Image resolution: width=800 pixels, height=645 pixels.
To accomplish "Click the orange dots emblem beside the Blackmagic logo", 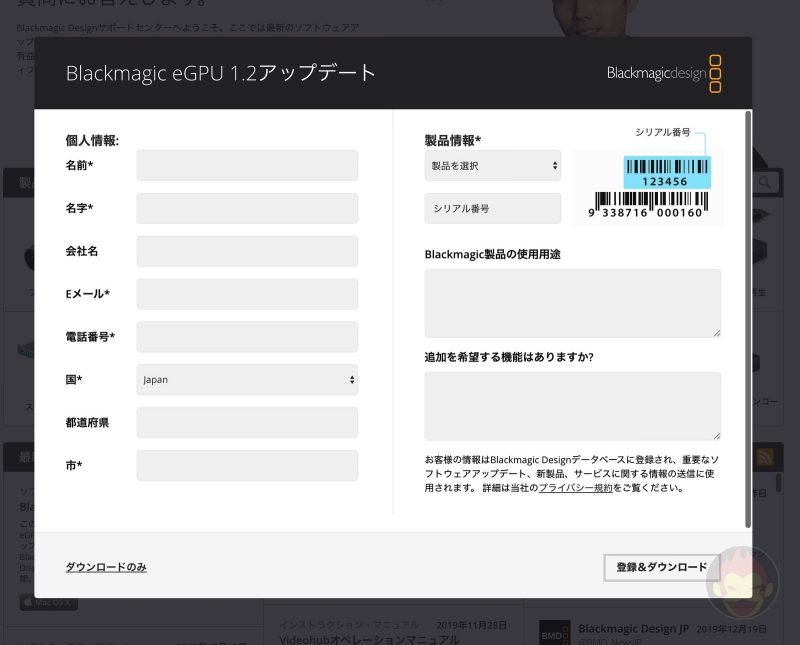I will (716, 73).
